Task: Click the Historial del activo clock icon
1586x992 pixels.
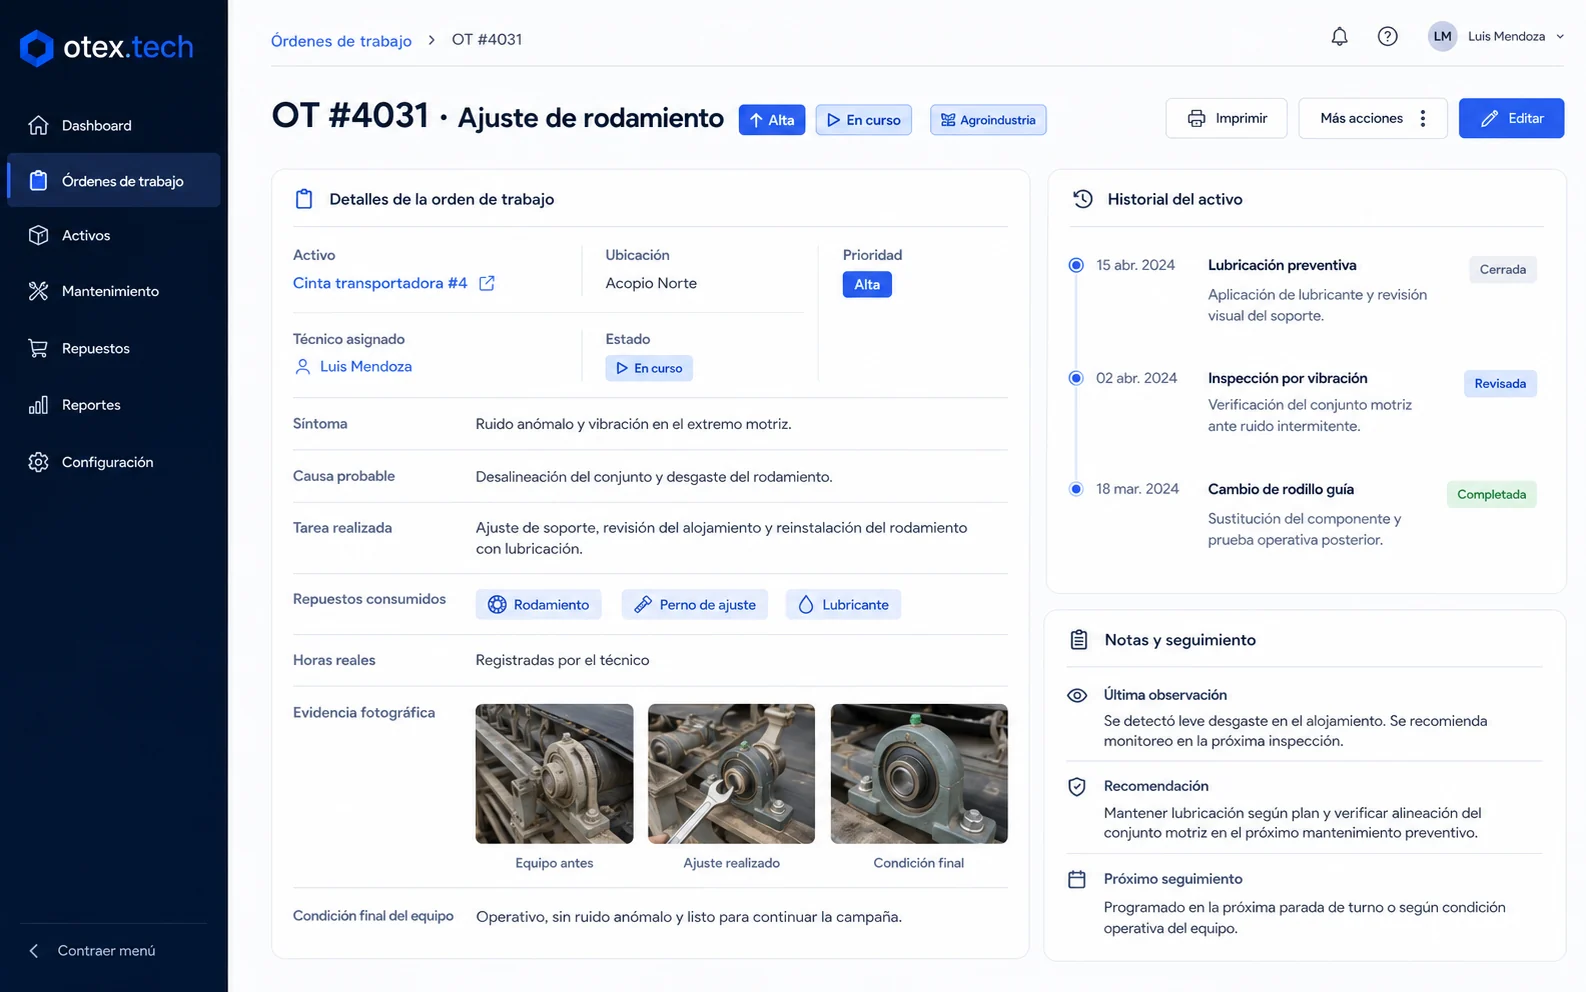Action: coord(1083,199)
